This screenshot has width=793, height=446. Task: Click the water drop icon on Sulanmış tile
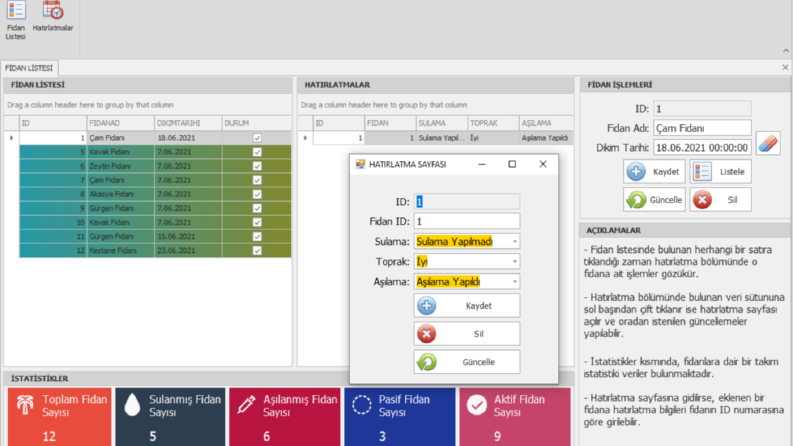pos(132,405)
